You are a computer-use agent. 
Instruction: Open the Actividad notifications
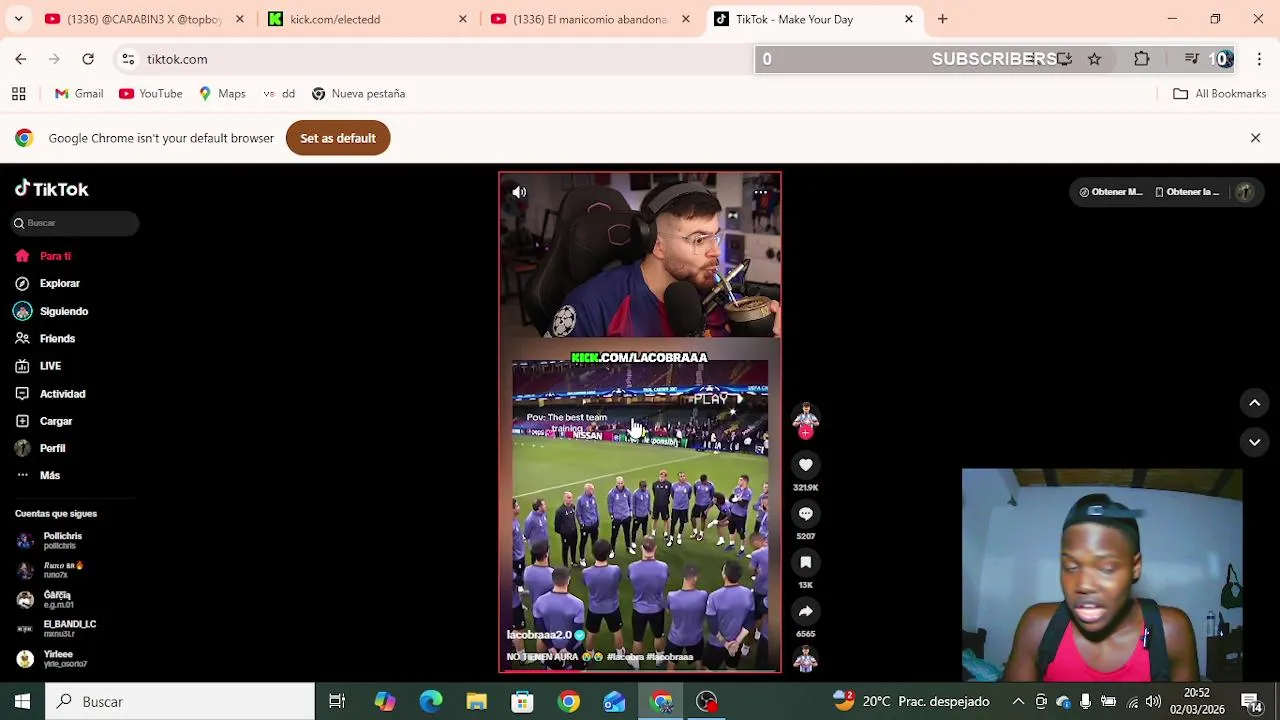pyautogui.click(x=51, y=394)
